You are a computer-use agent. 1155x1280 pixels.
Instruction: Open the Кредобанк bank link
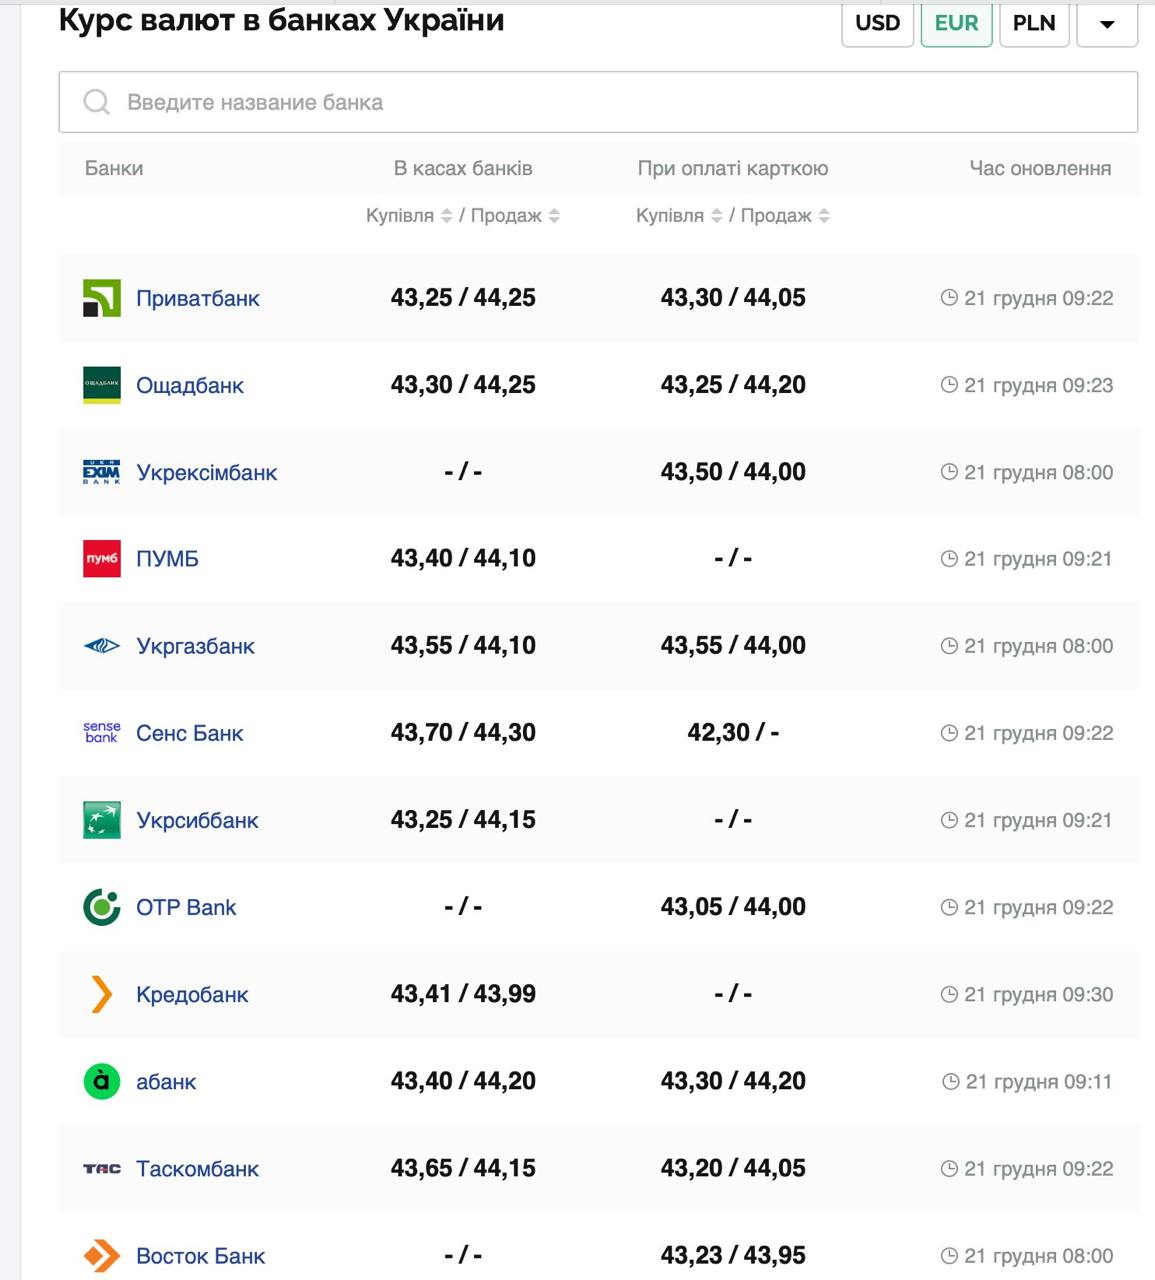click(192, 994)
